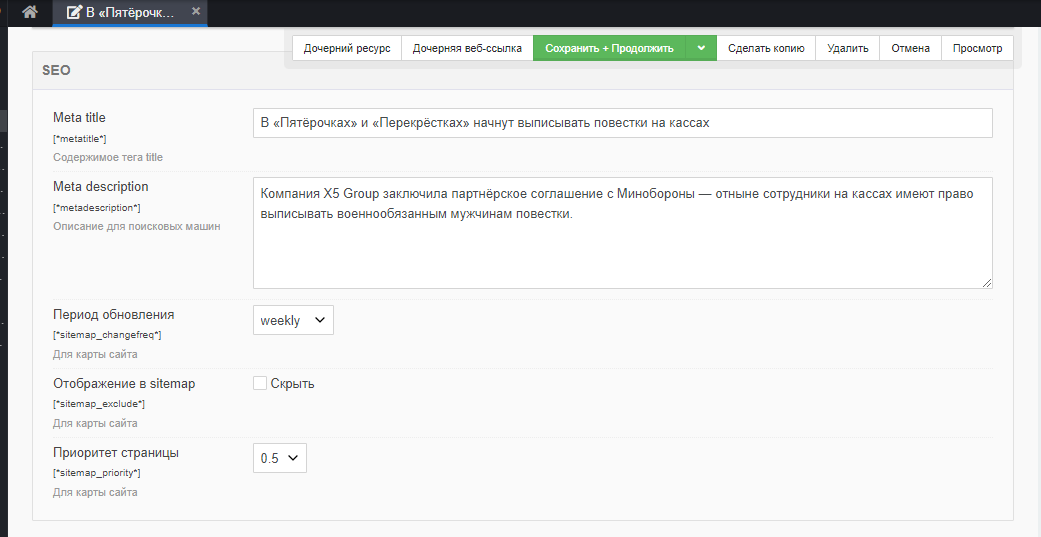Expand the save options arrow button
This screenshot has width=1041, height=537.
701,48
